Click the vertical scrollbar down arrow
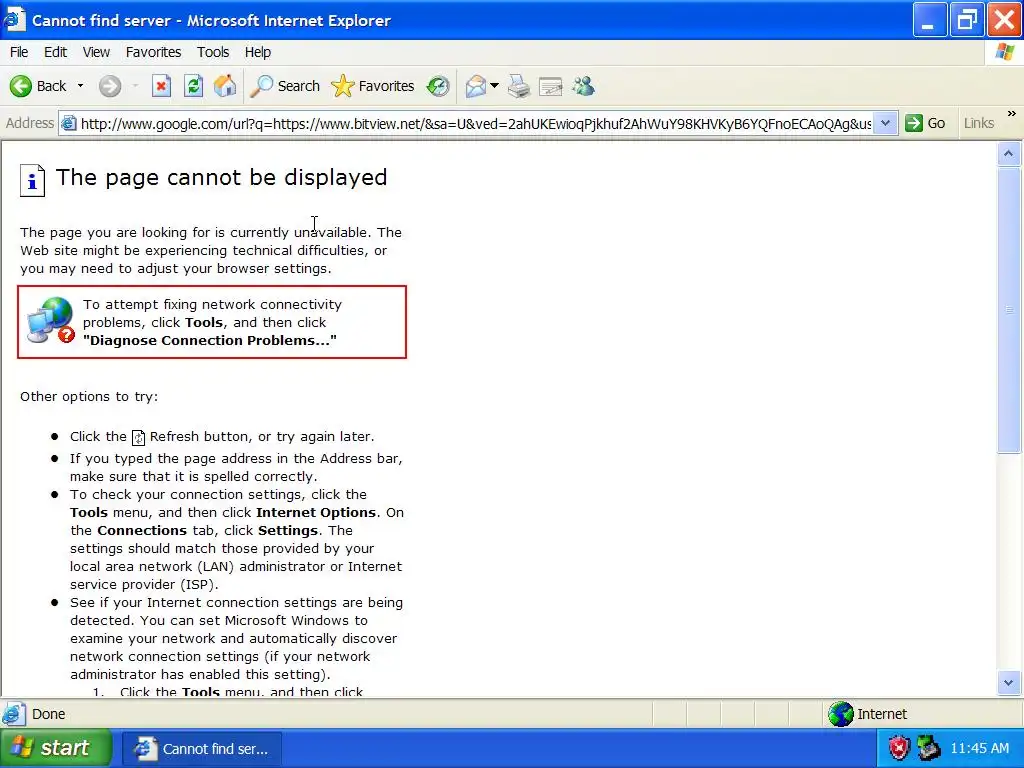The image size is (1024, 768). [x=1008, y=683]
